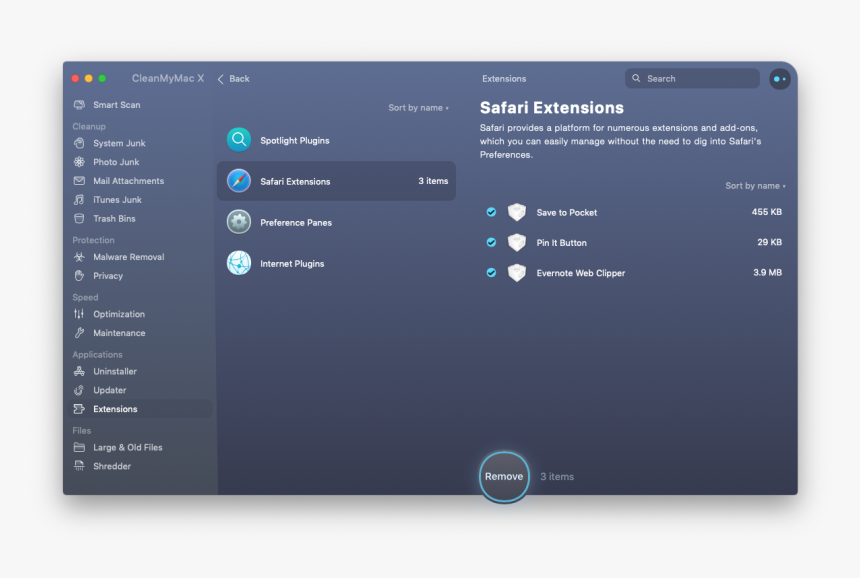
Task: Go to Privacy section
Action: [x=108, y=275]
